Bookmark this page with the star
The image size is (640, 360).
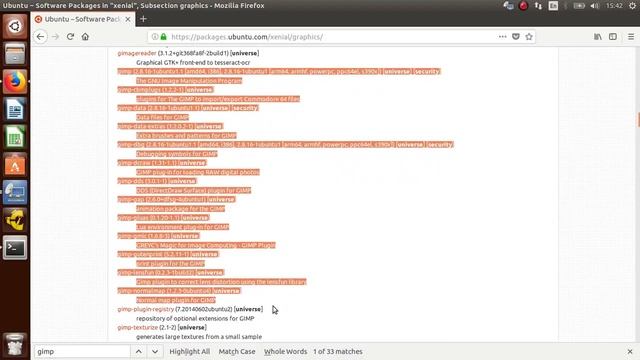pos(529,37)
